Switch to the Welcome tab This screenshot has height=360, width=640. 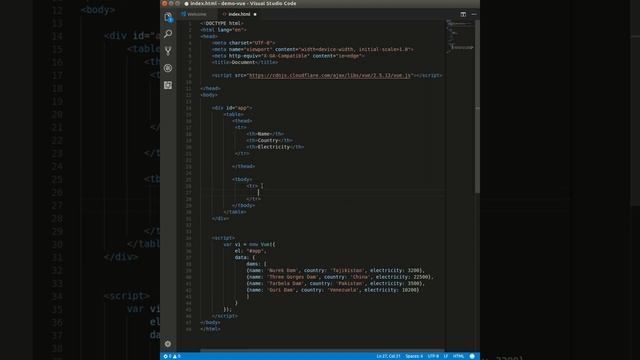click(x=194, y=14)
